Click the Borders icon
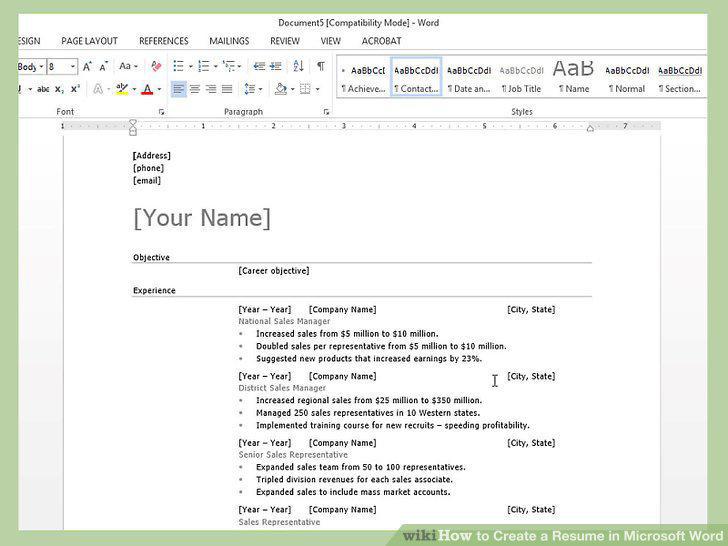728x546 pixels. (305, 89)
